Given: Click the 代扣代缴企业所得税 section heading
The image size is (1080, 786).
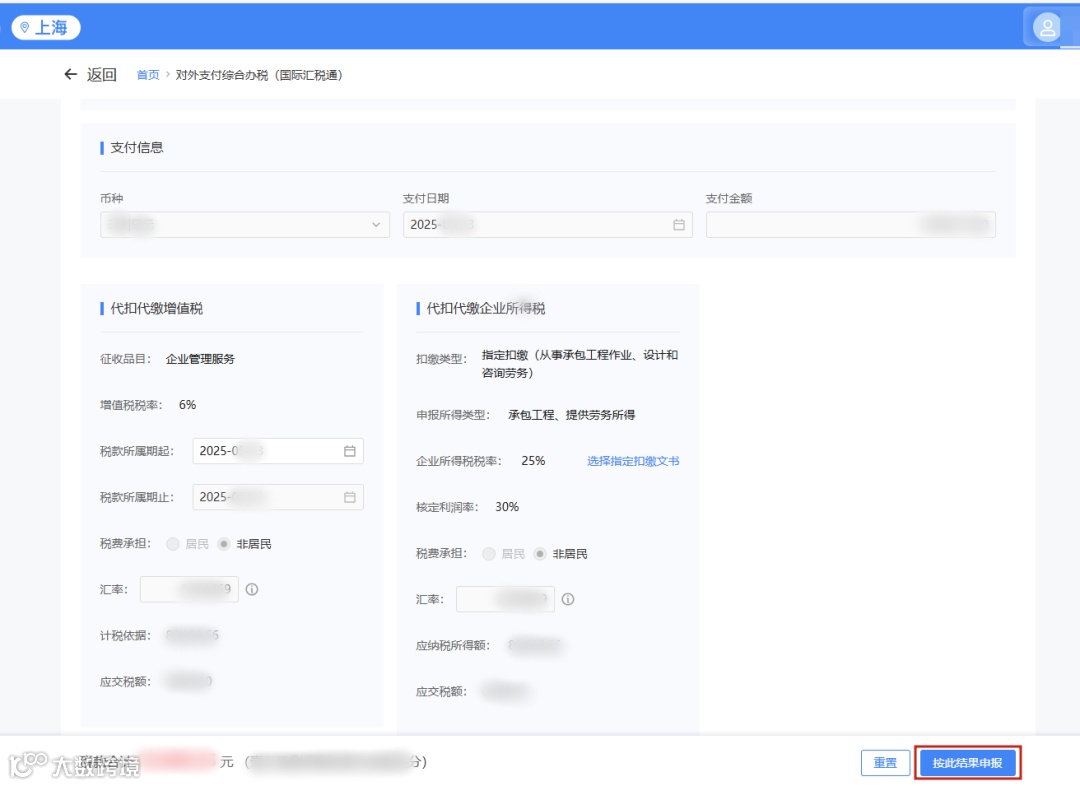Looking at the screenshot, I should click(x=486, y=309).
